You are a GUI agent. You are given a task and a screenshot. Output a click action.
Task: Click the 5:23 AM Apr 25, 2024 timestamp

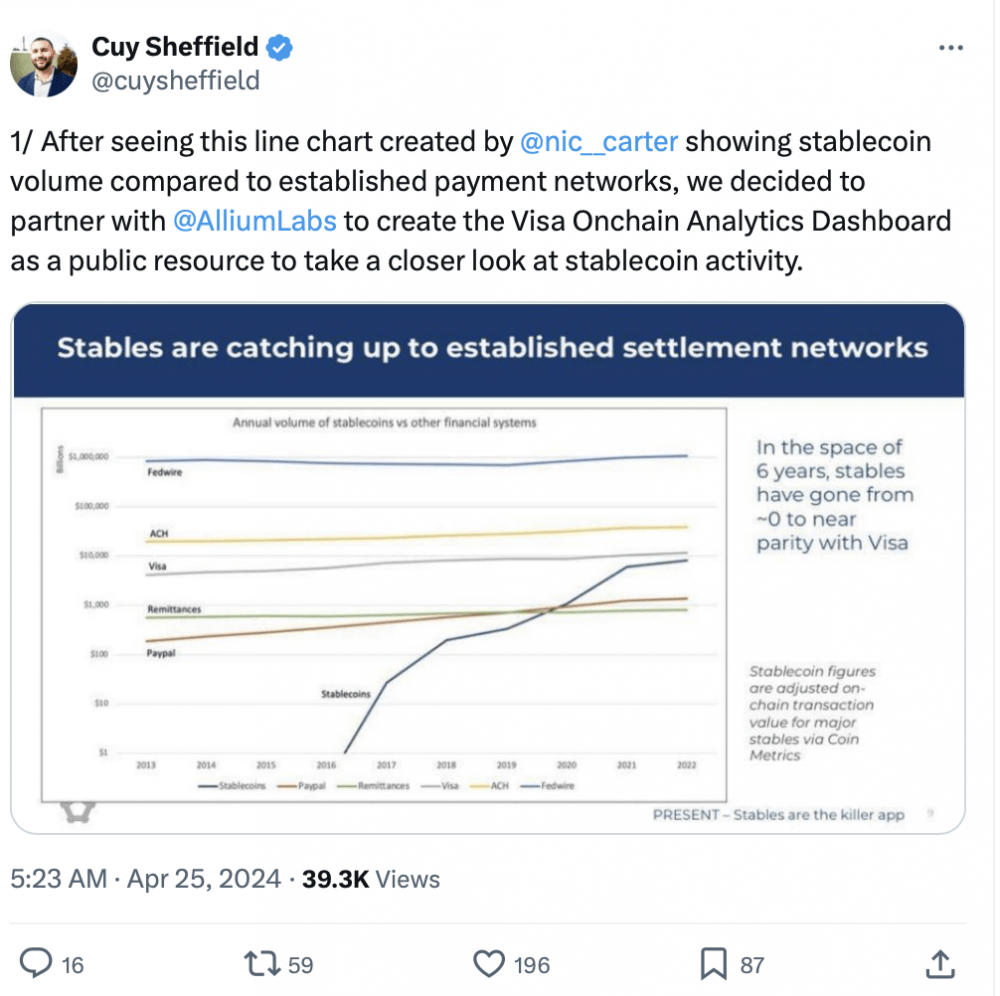pos(145,879)
